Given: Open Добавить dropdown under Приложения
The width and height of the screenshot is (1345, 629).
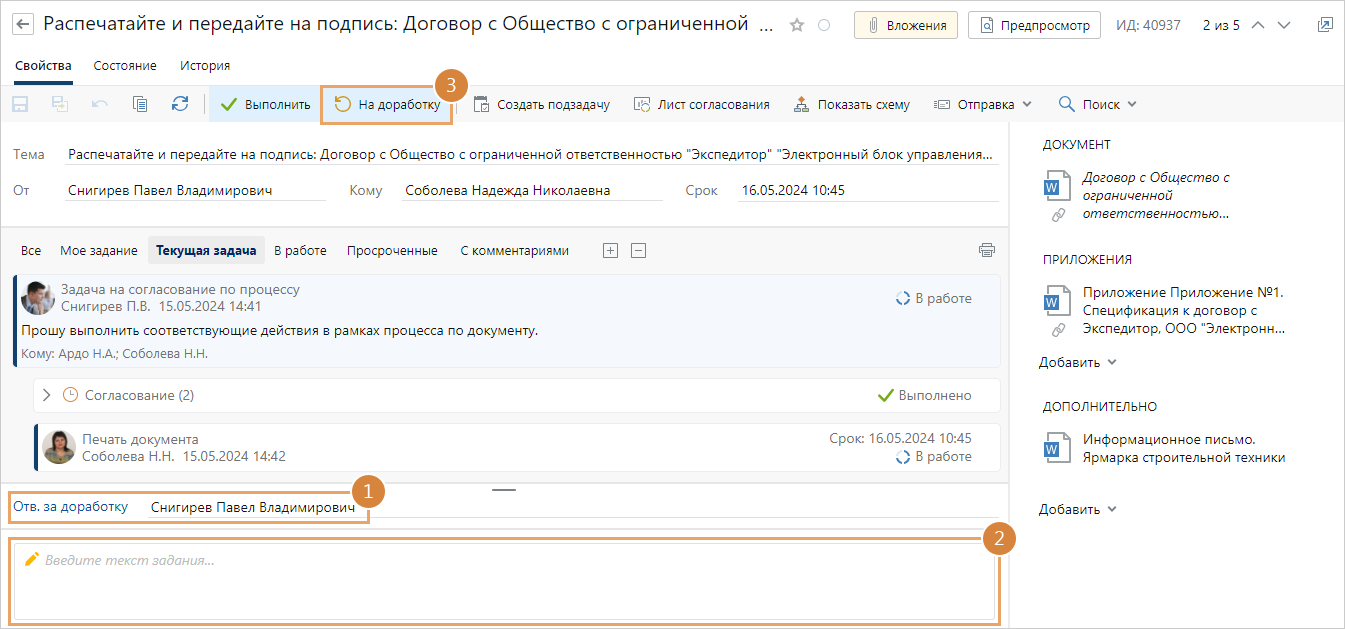Looking at the screenshot, I should (x=1077, y=362).
